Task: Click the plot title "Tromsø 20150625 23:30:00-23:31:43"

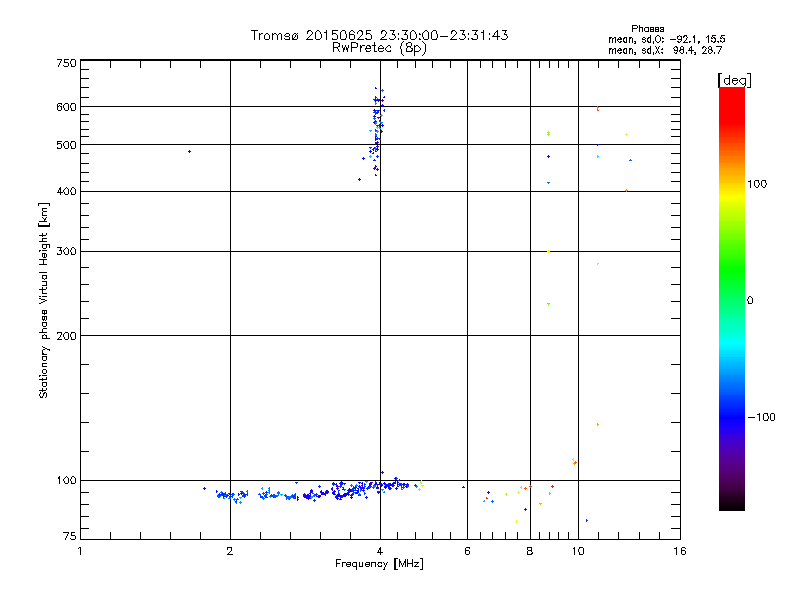Action: (x=379, y=35)
